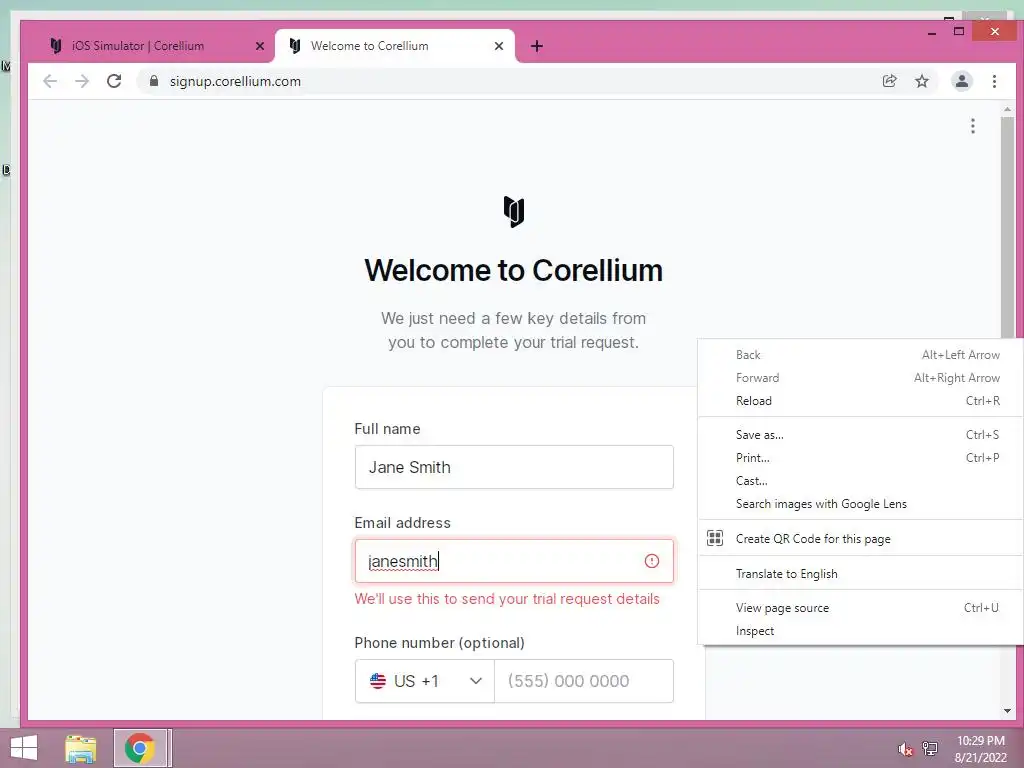The height and width of the screenshot is (768, 1024).
Task: Switch to the iOS Simulator | Corellium tab
Action: pos(150,46)
